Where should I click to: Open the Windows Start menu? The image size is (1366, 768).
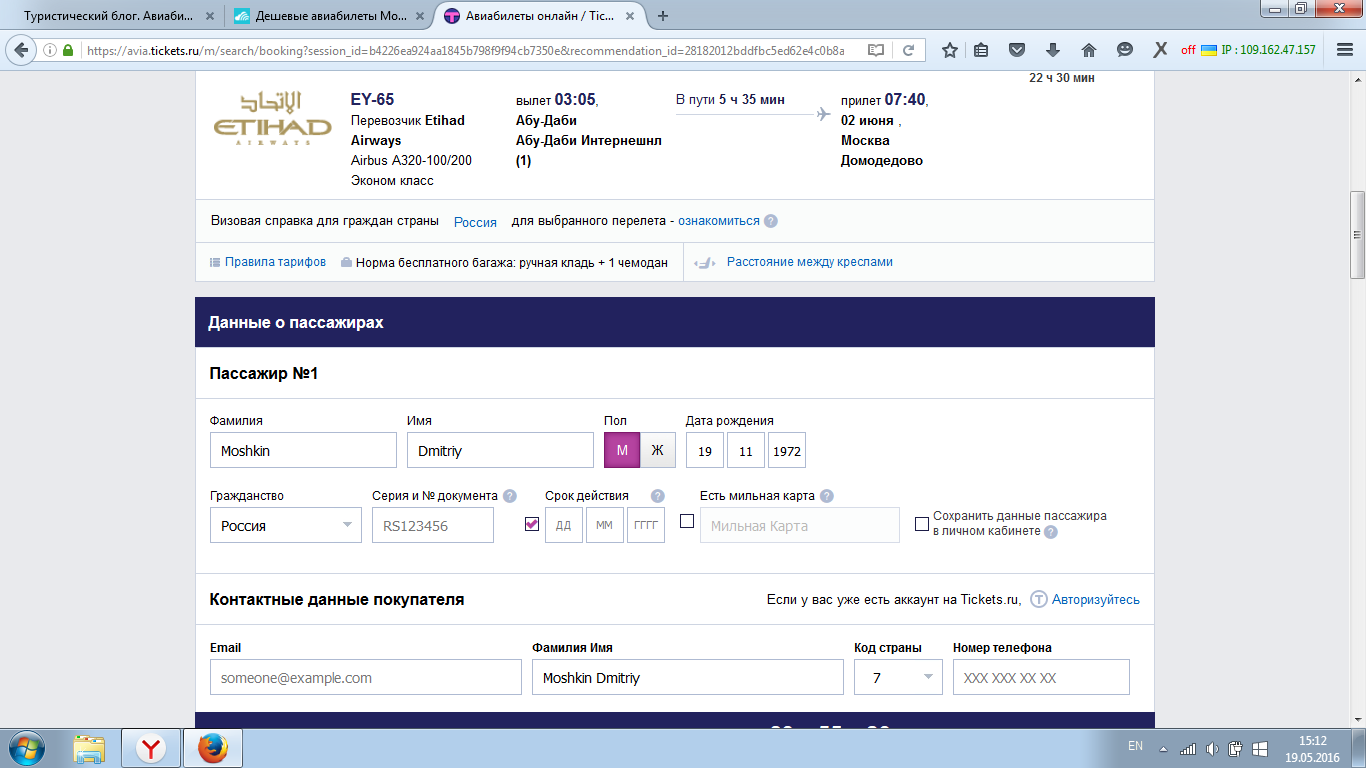pos(26,748)
